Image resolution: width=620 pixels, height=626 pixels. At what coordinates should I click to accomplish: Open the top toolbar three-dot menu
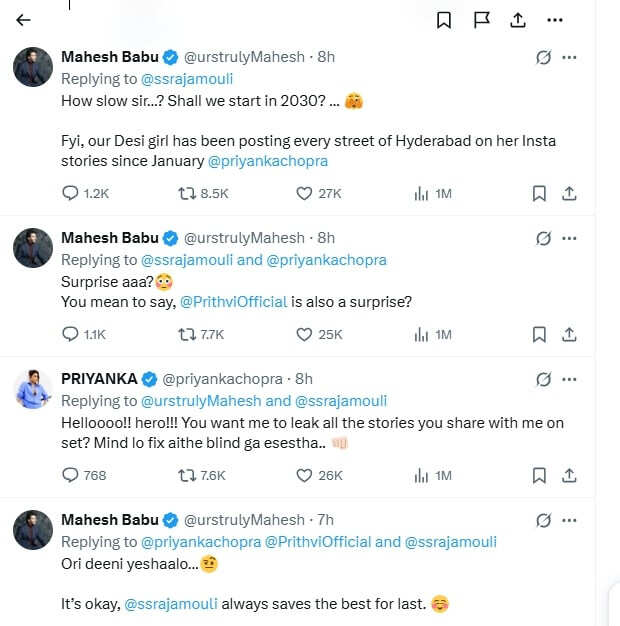(x=555, y=20)
